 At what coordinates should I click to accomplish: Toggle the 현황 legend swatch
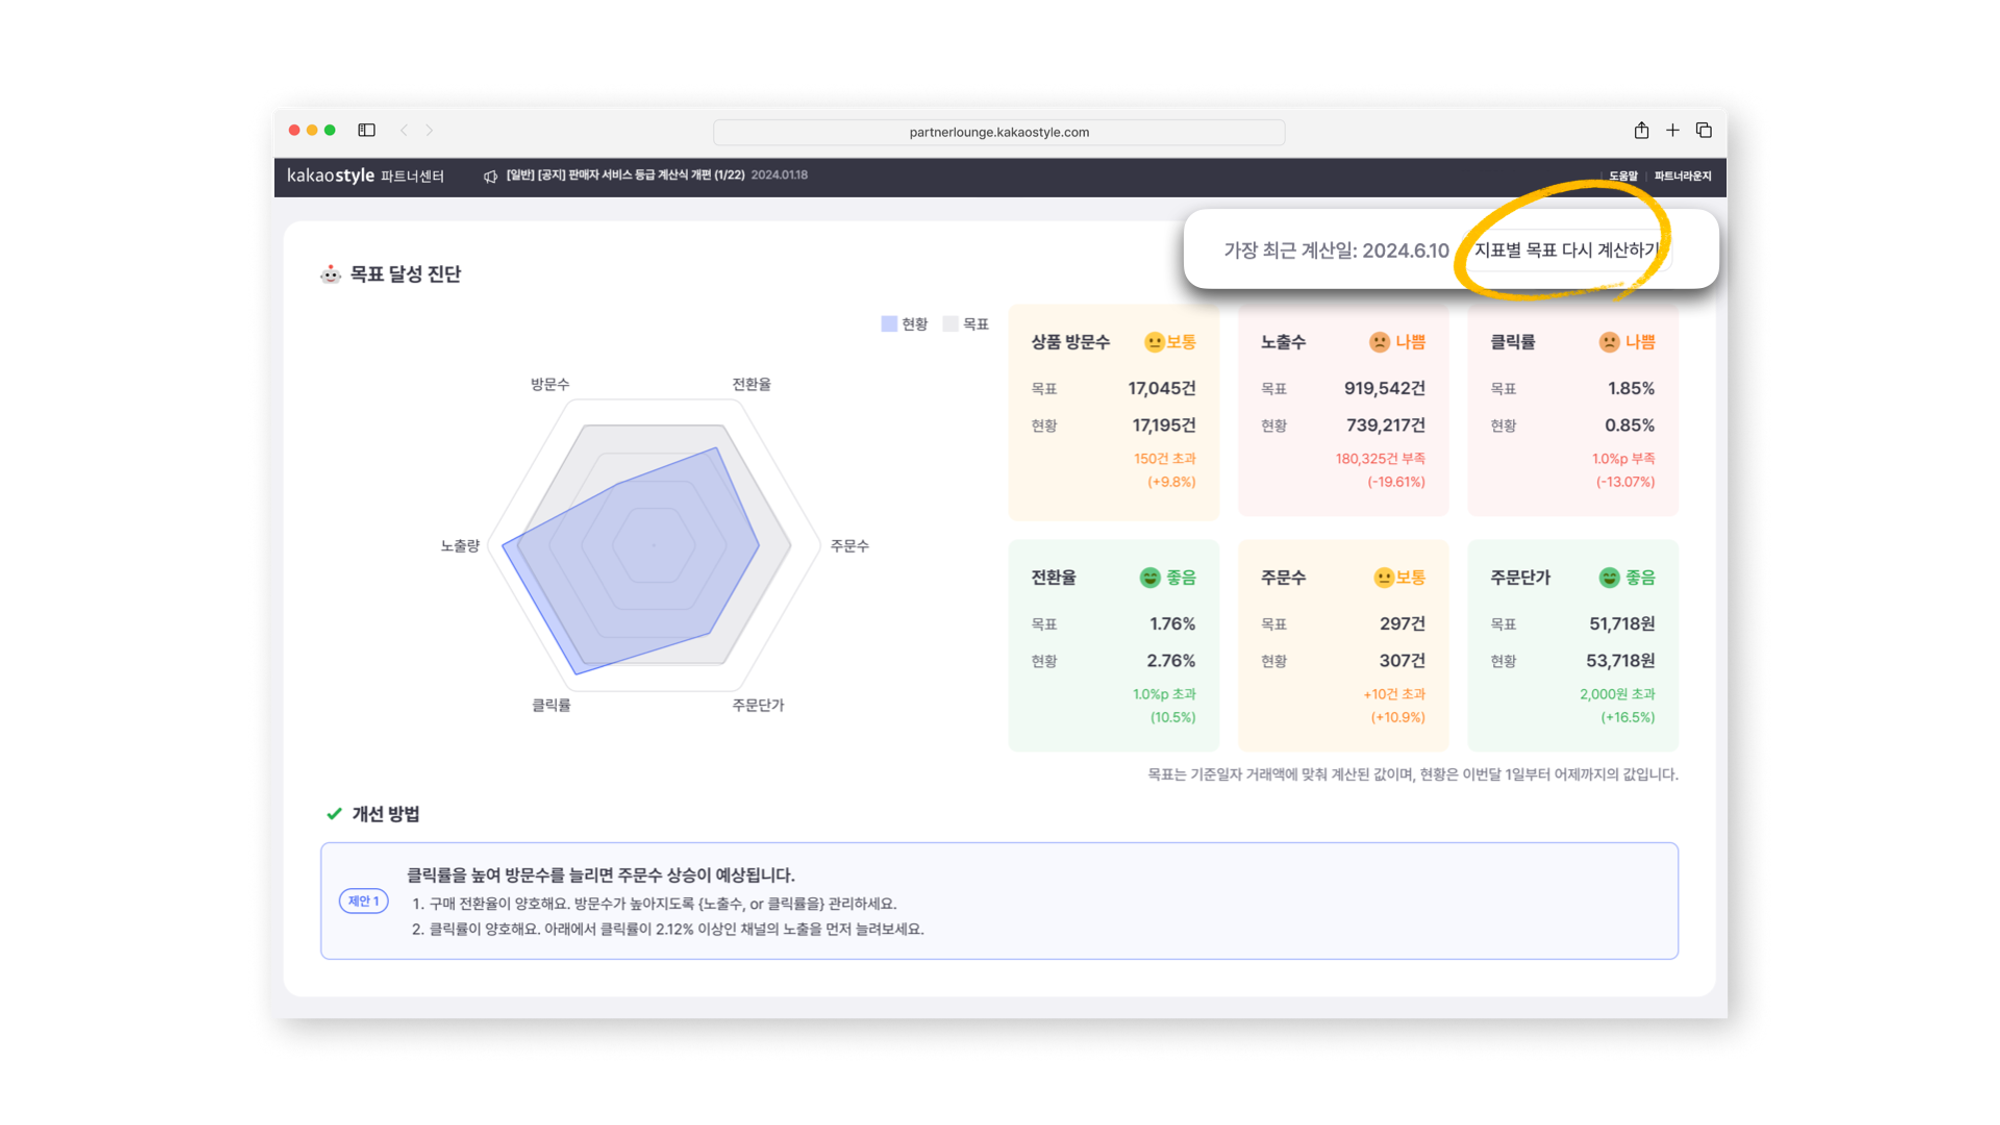[x=889, y=324]
